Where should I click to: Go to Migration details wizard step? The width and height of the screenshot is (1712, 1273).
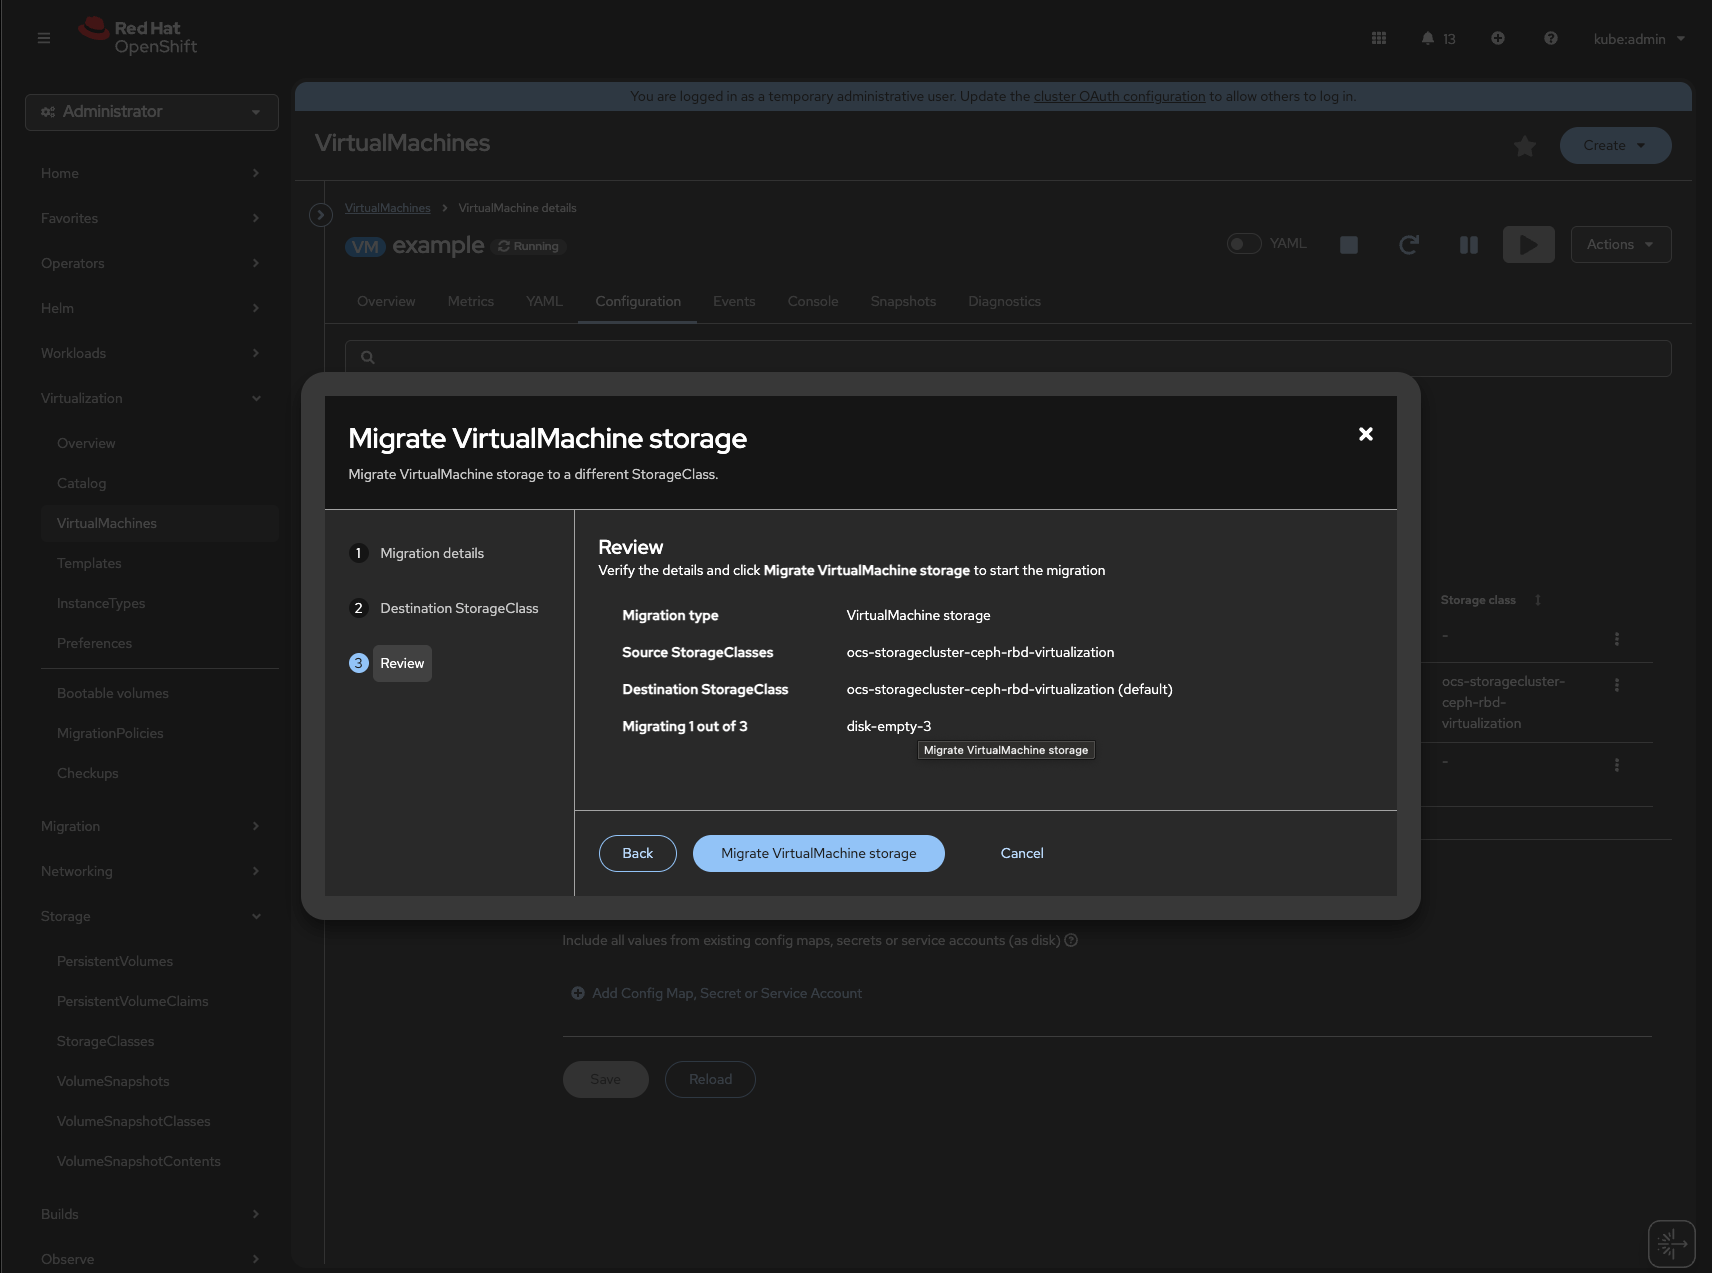(x=431, y=553)
